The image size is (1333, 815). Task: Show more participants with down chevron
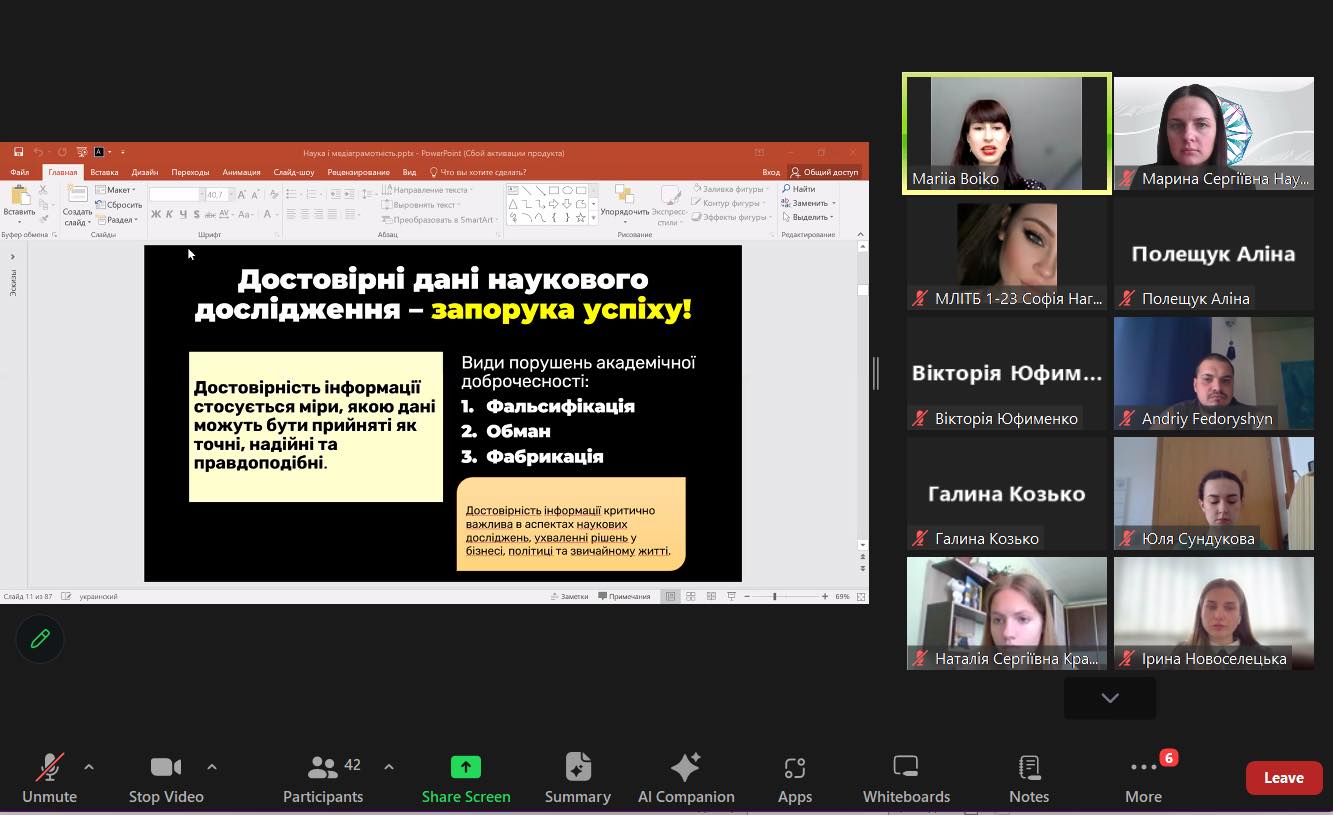point(1109,698)
